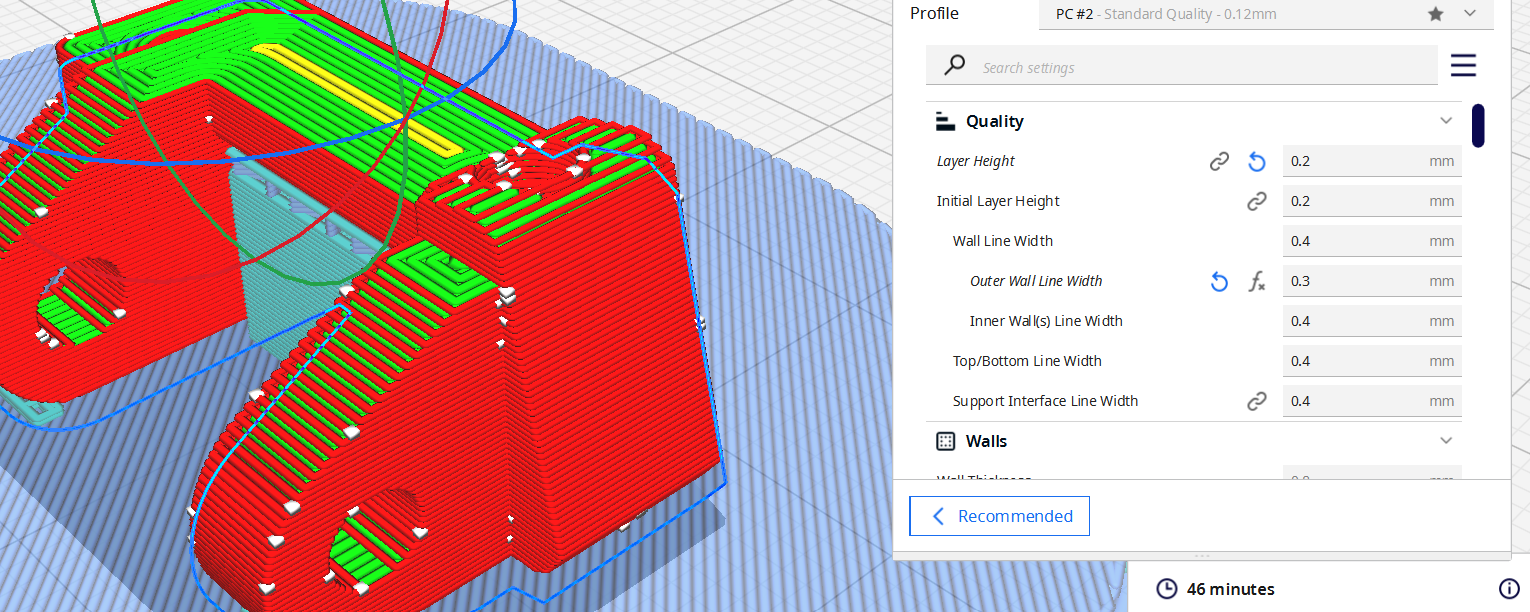Click the formula icon for Outer Wall Line Width
The image size is (1530, 612).
[1257, 281]
